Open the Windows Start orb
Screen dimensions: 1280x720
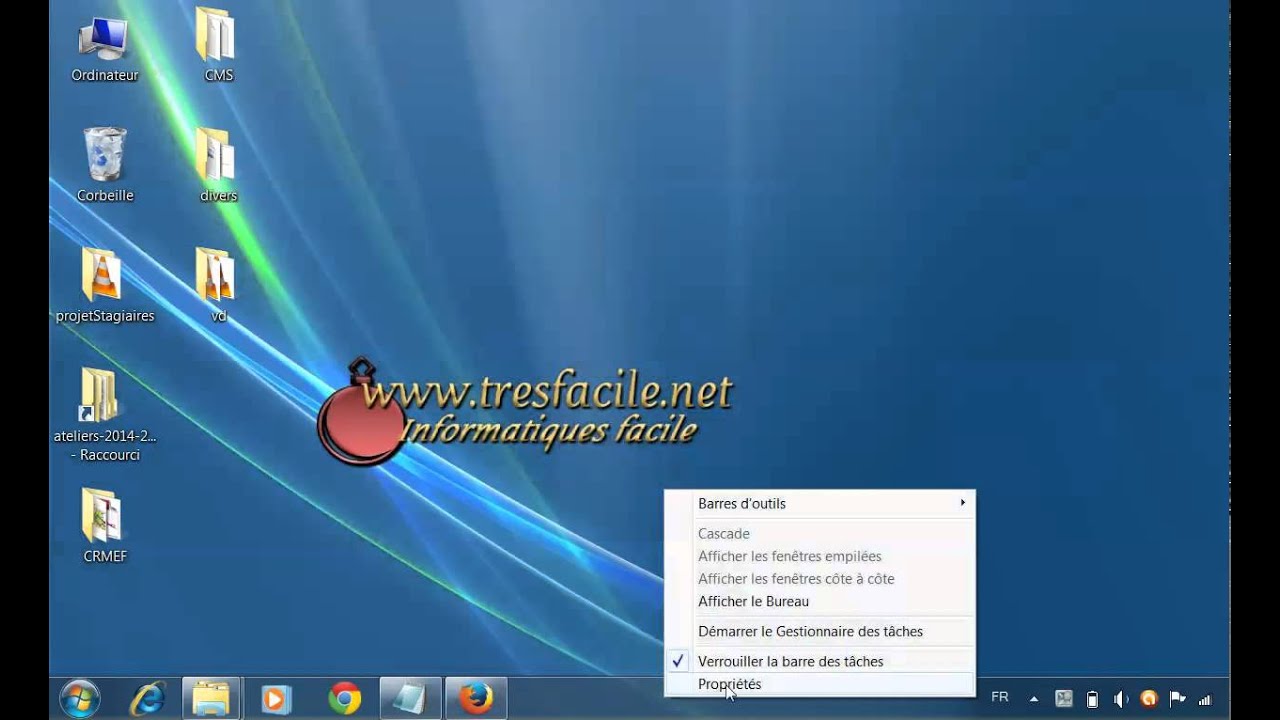pos(79,698)
